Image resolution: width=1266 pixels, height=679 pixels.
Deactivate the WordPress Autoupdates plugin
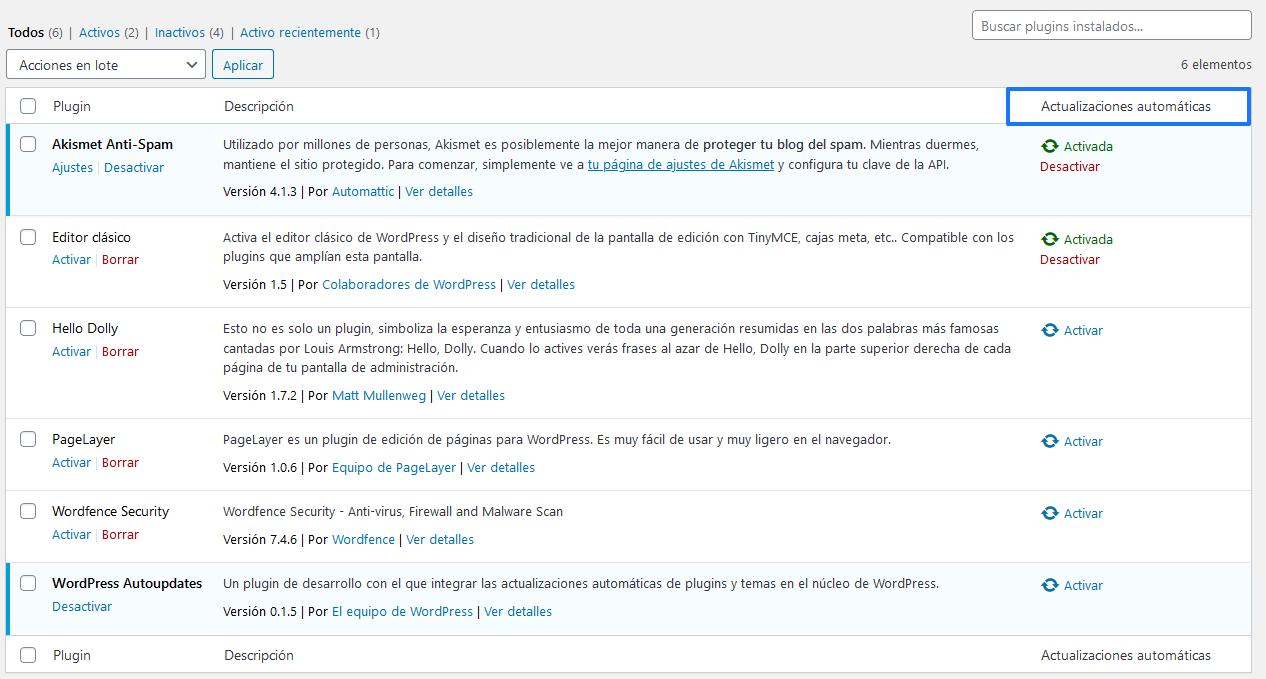82,607
